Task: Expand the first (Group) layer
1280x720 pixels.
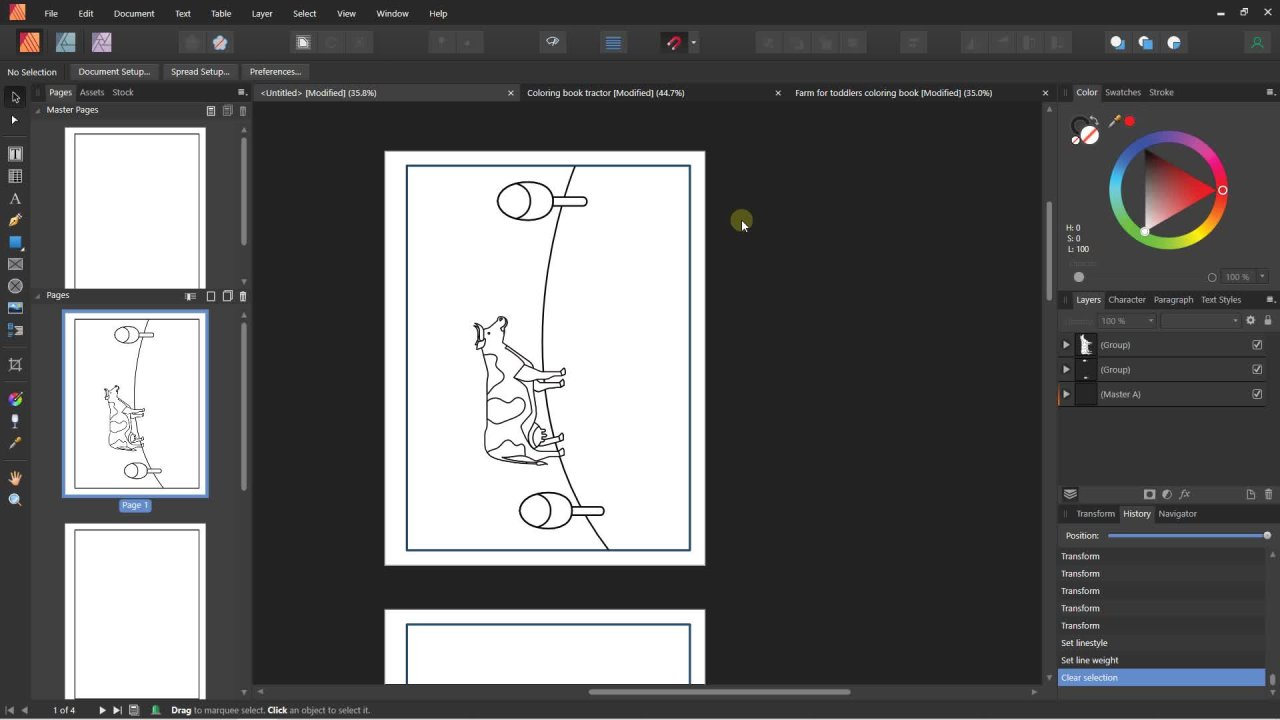Action: 1066,345
